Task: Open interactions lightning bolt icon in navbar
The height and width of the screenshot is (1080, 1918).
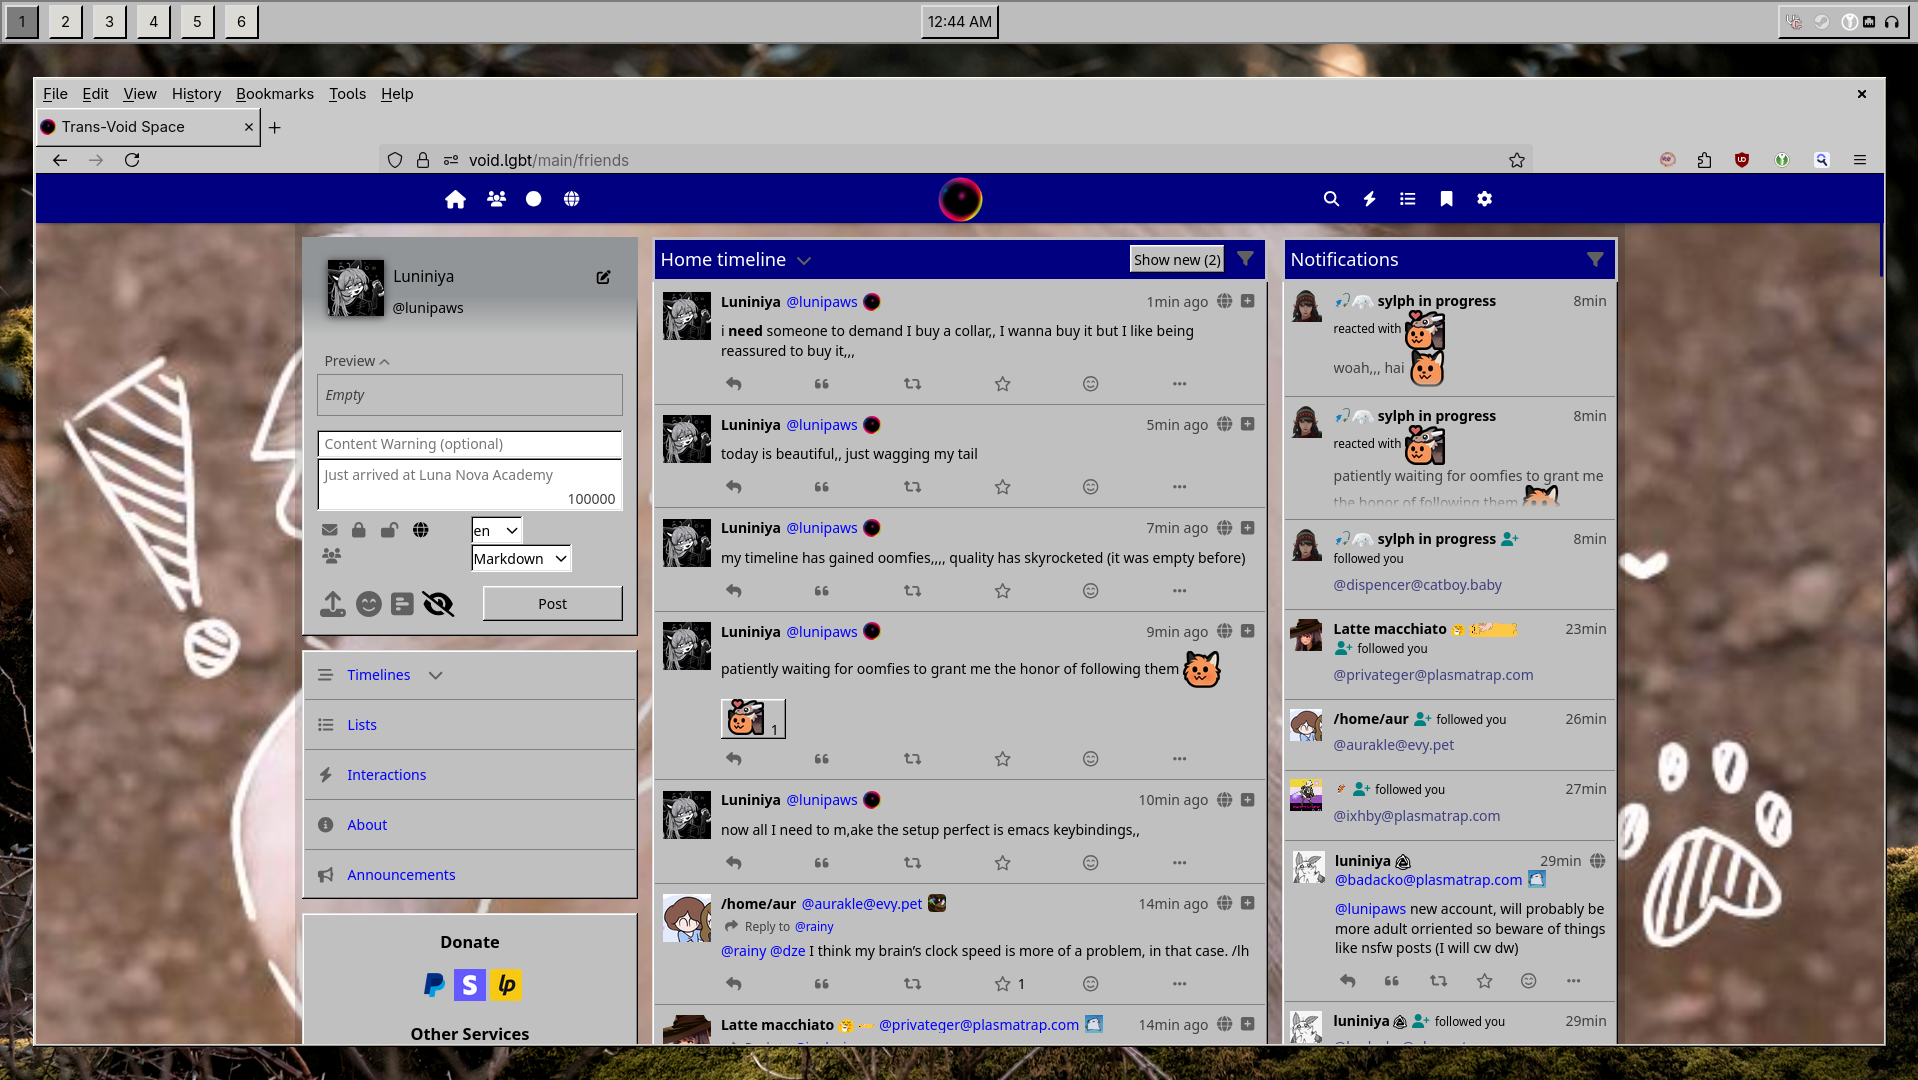Action: point(1369,199)
